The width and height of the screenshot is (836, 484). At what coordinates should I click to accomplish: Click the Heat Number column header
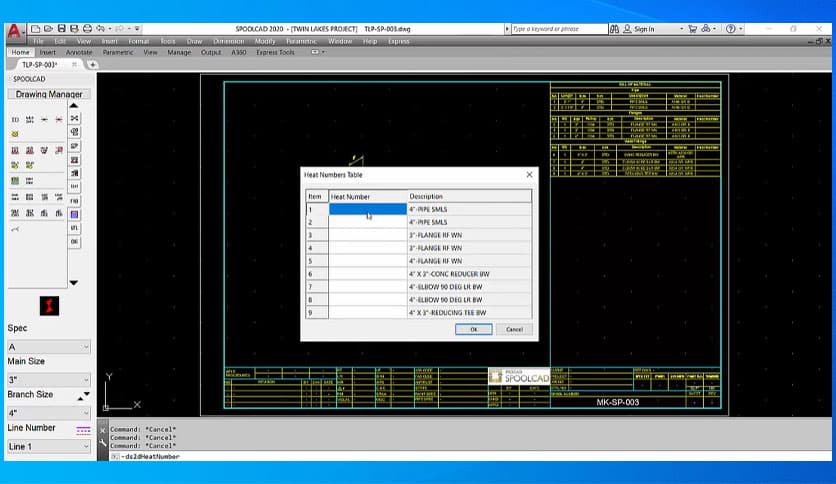coord(368,197)
